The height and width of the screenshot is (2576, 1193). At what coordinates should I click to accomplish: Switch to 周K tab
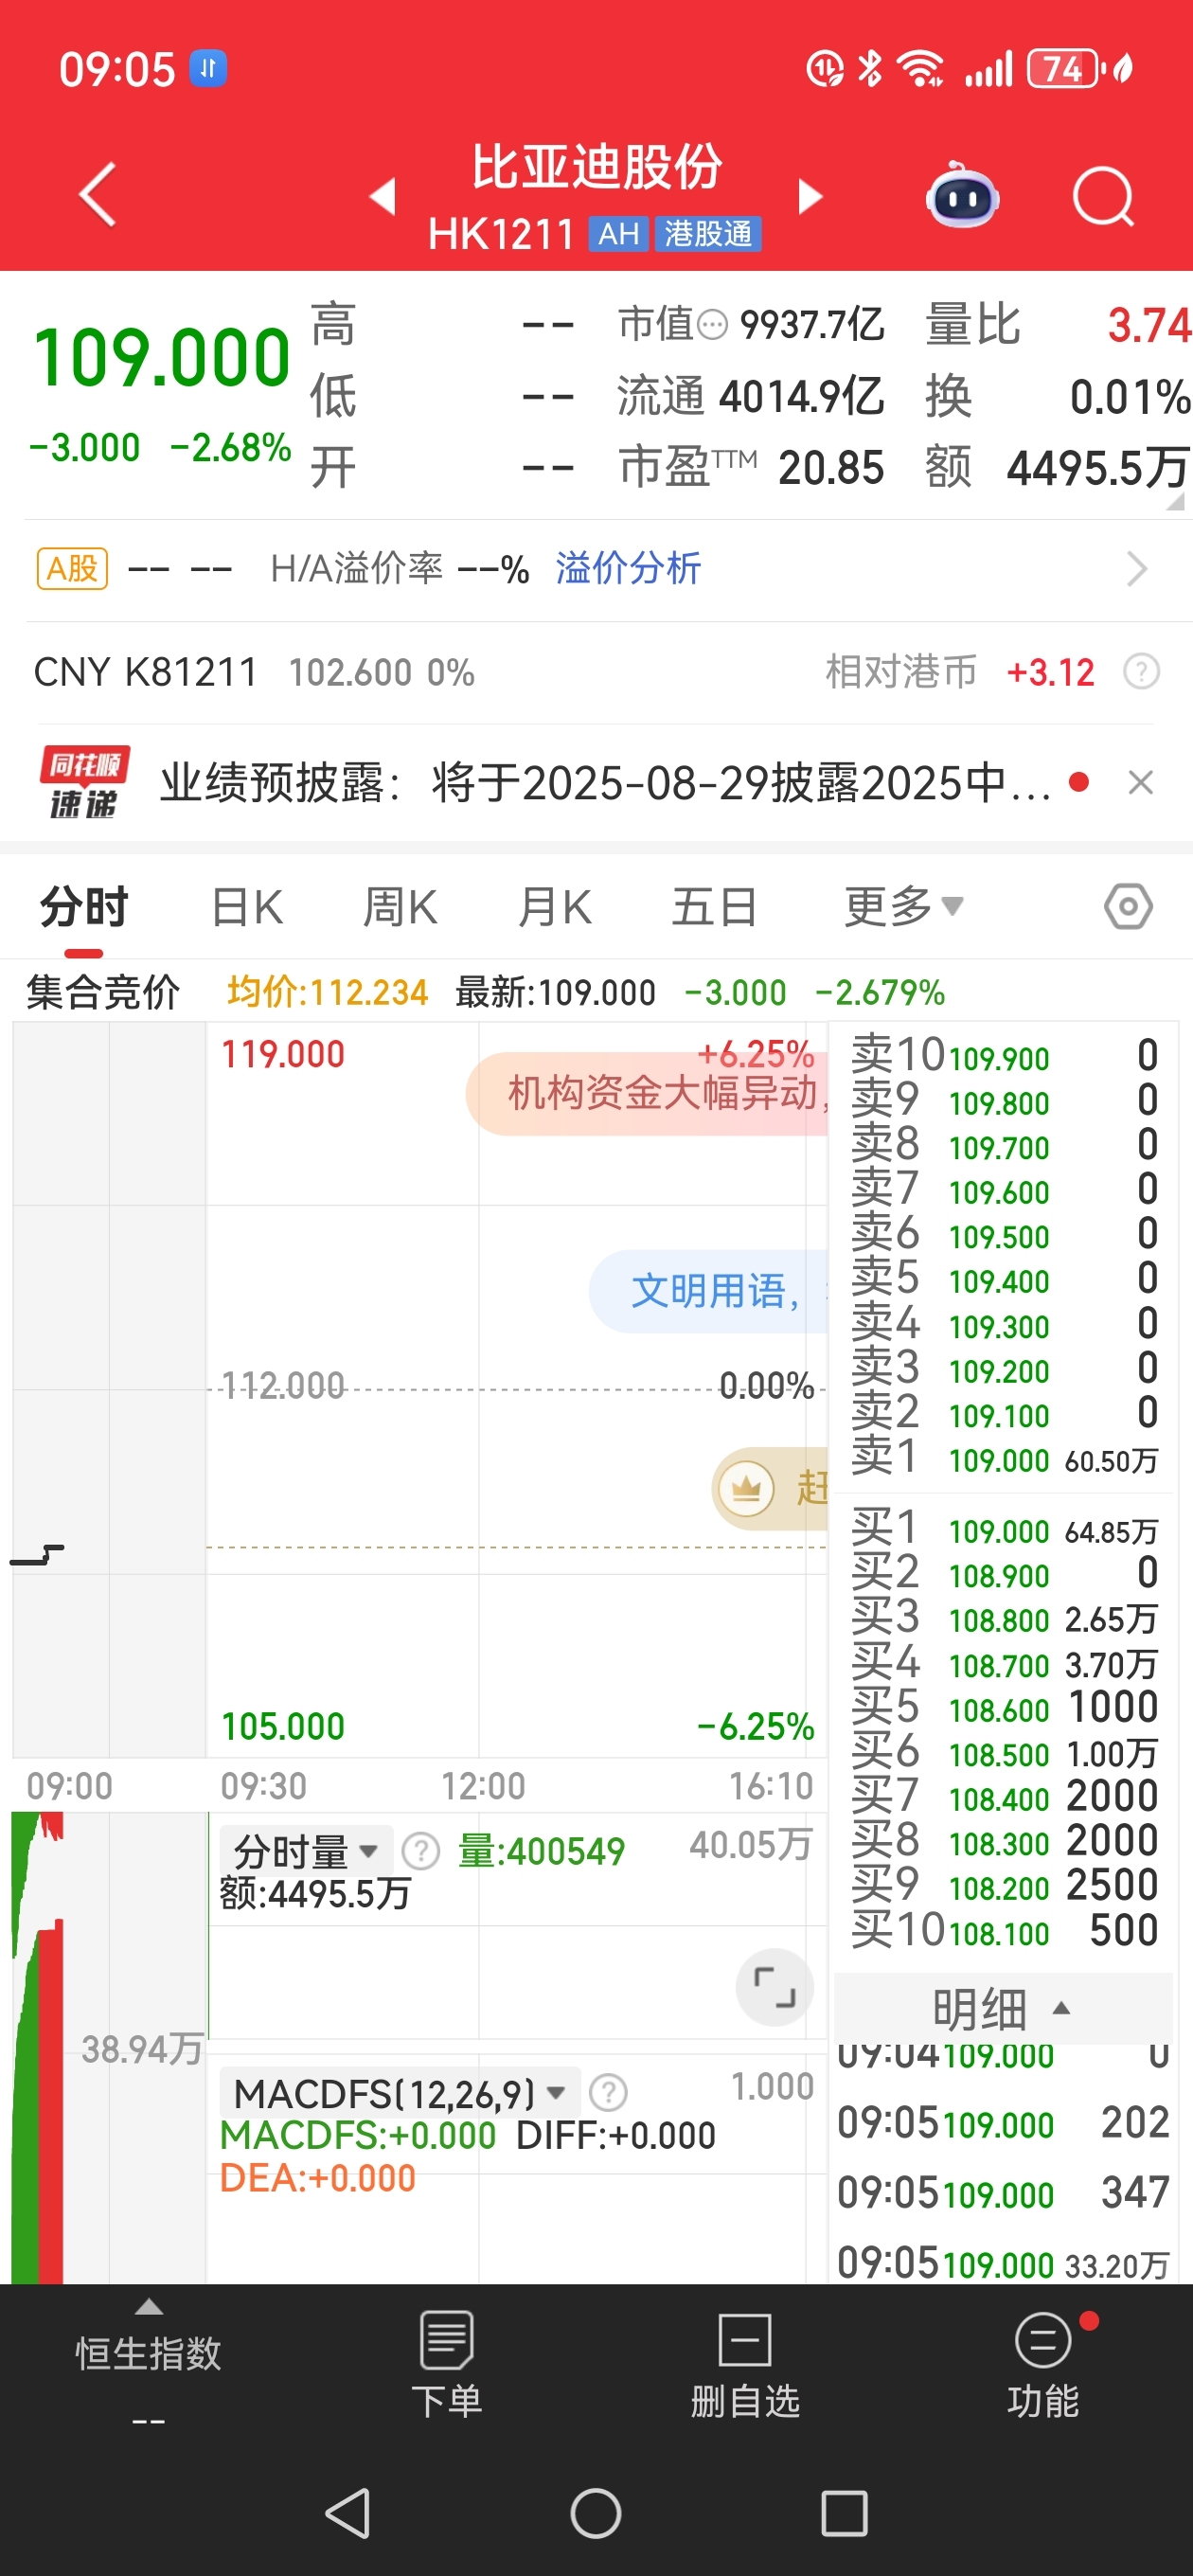tap(400, 907)
